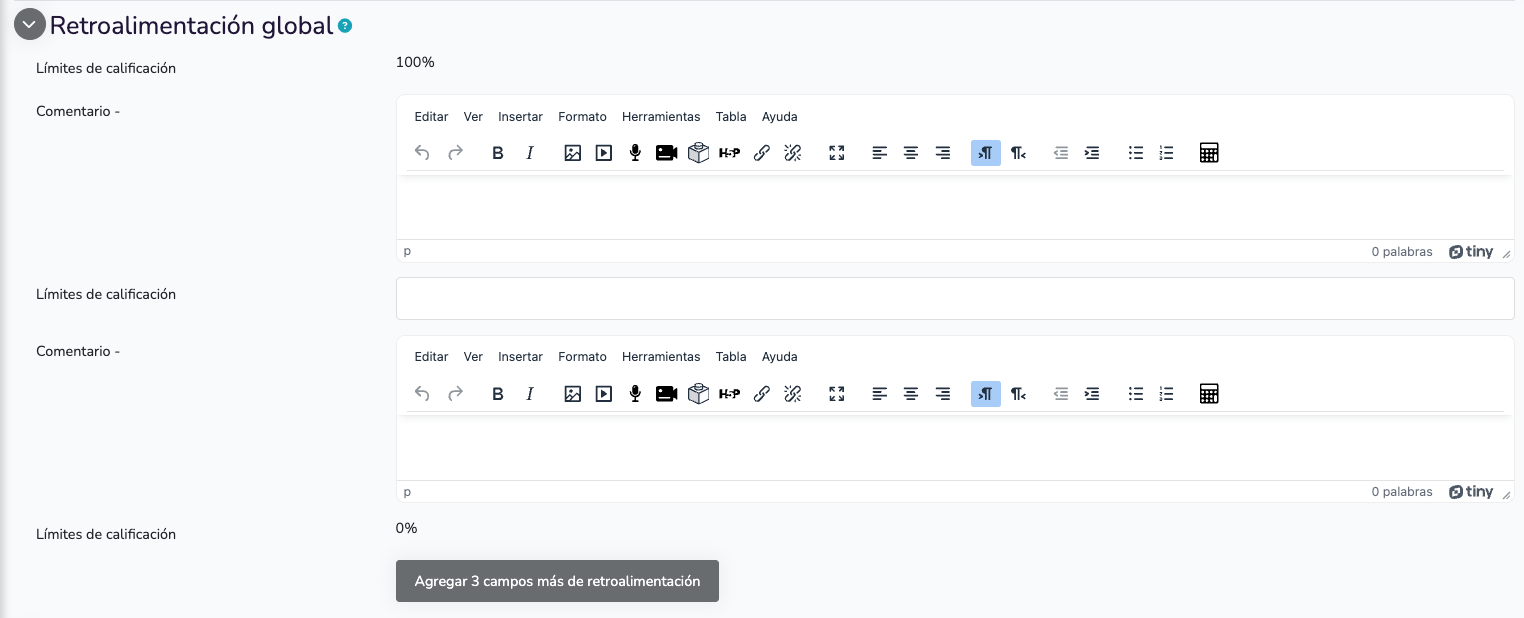The width and height of the screenshot is (1524, 618).
Task: Open Tabla menu in first comment editor
Action: point(731,117)
